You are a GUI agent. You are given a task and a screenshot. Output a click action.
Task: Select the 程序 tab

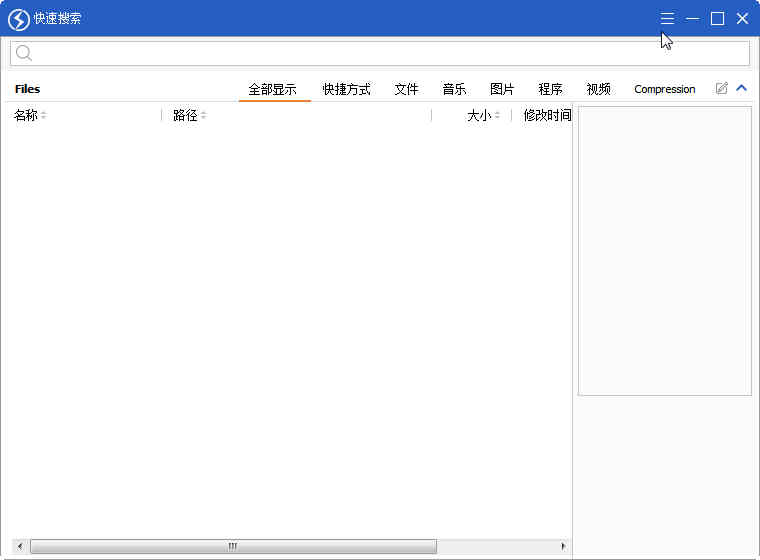(550, 89)
